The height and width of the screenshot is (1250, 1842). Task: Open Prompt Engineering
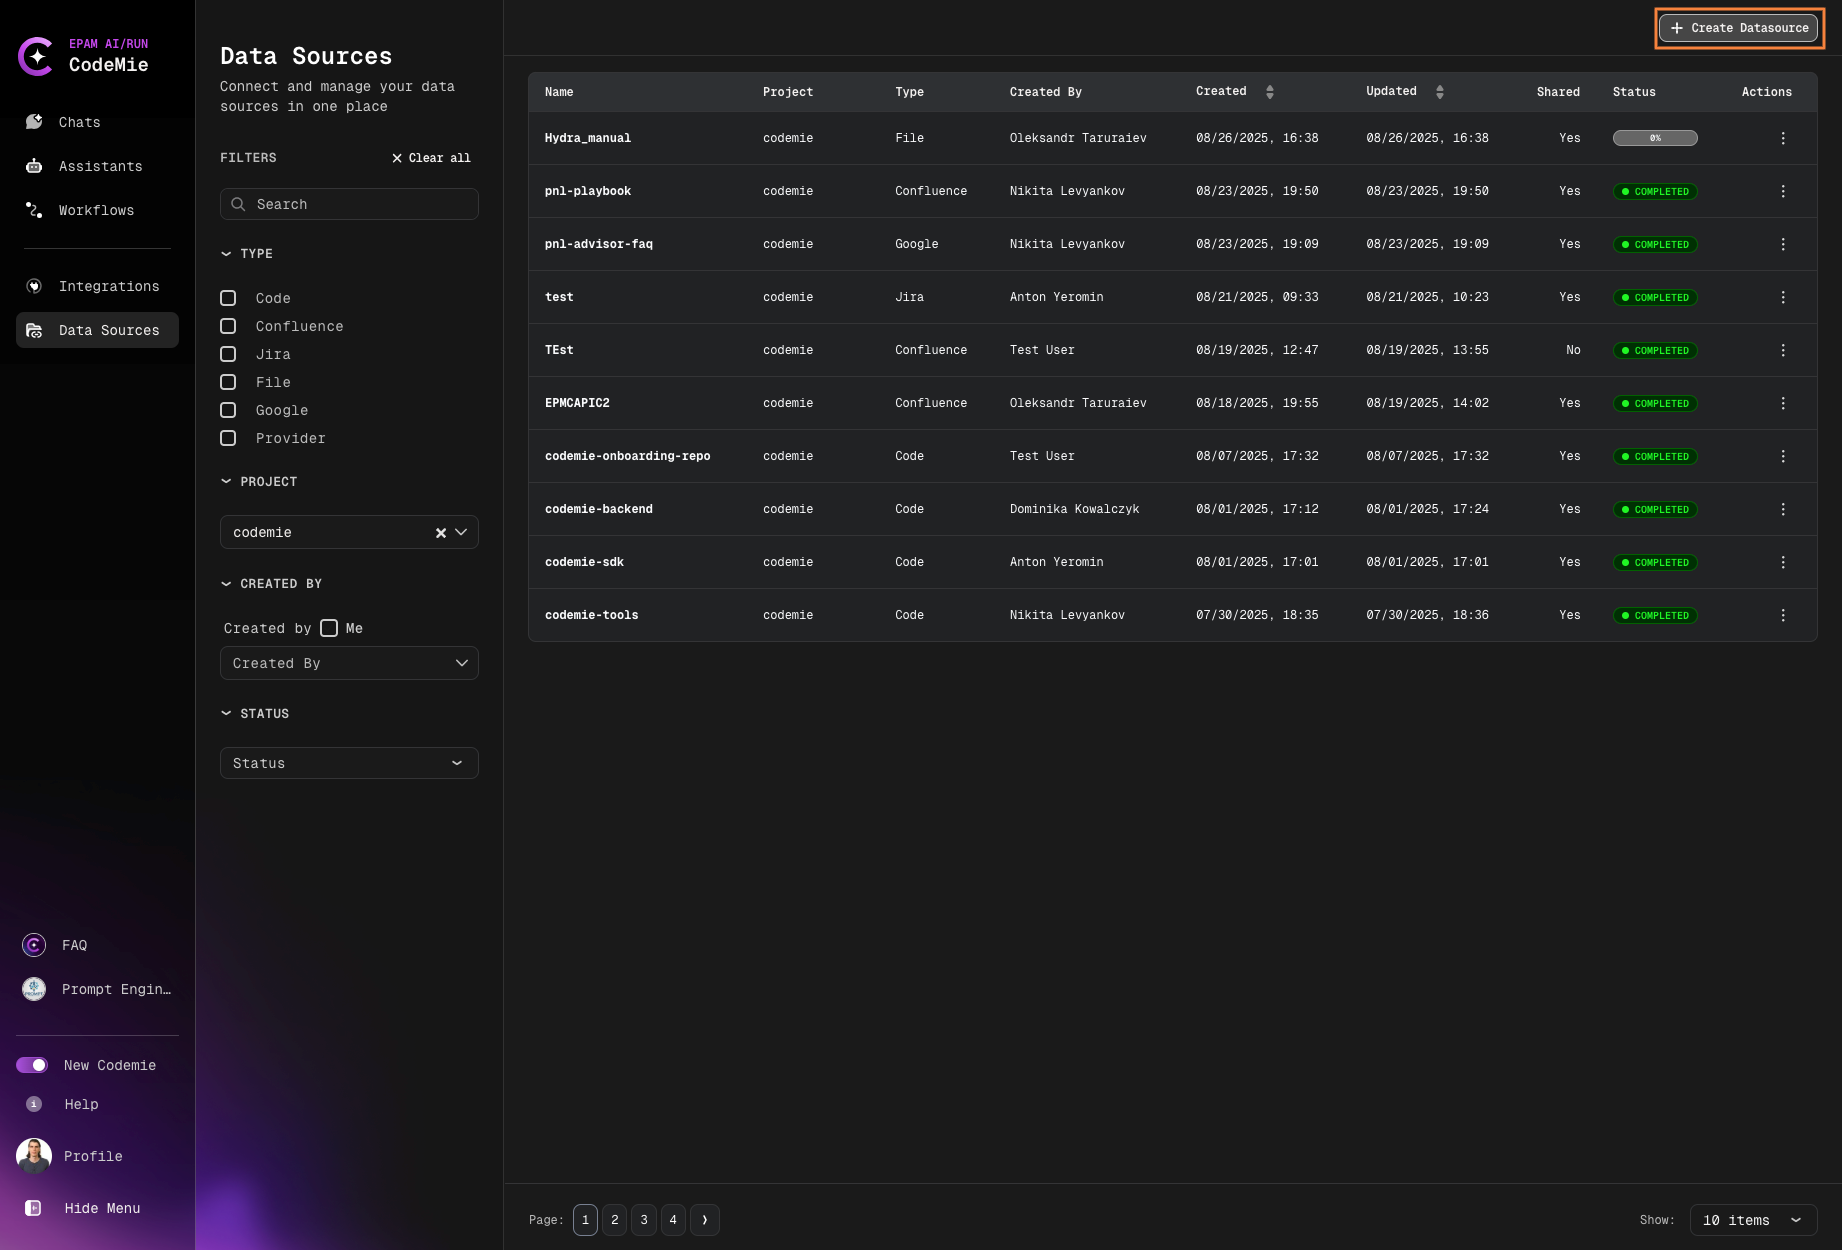(115, 989)
